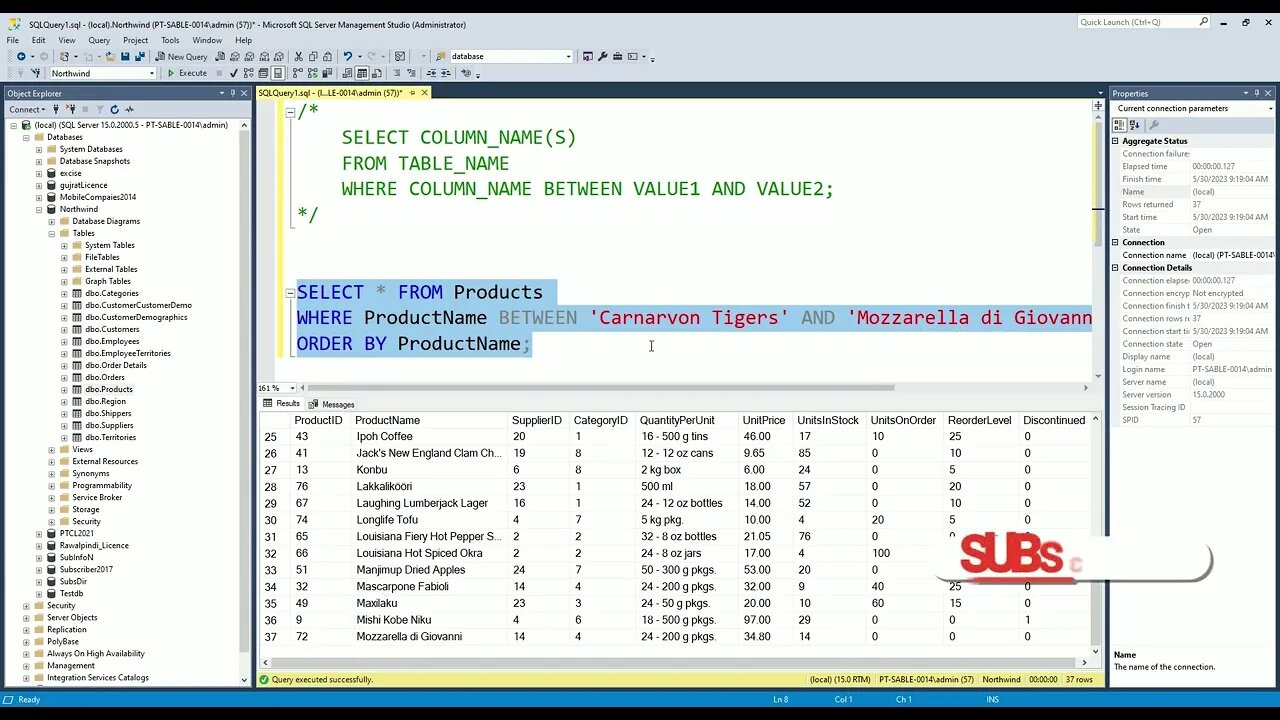Select Server Objects folder

72,617
